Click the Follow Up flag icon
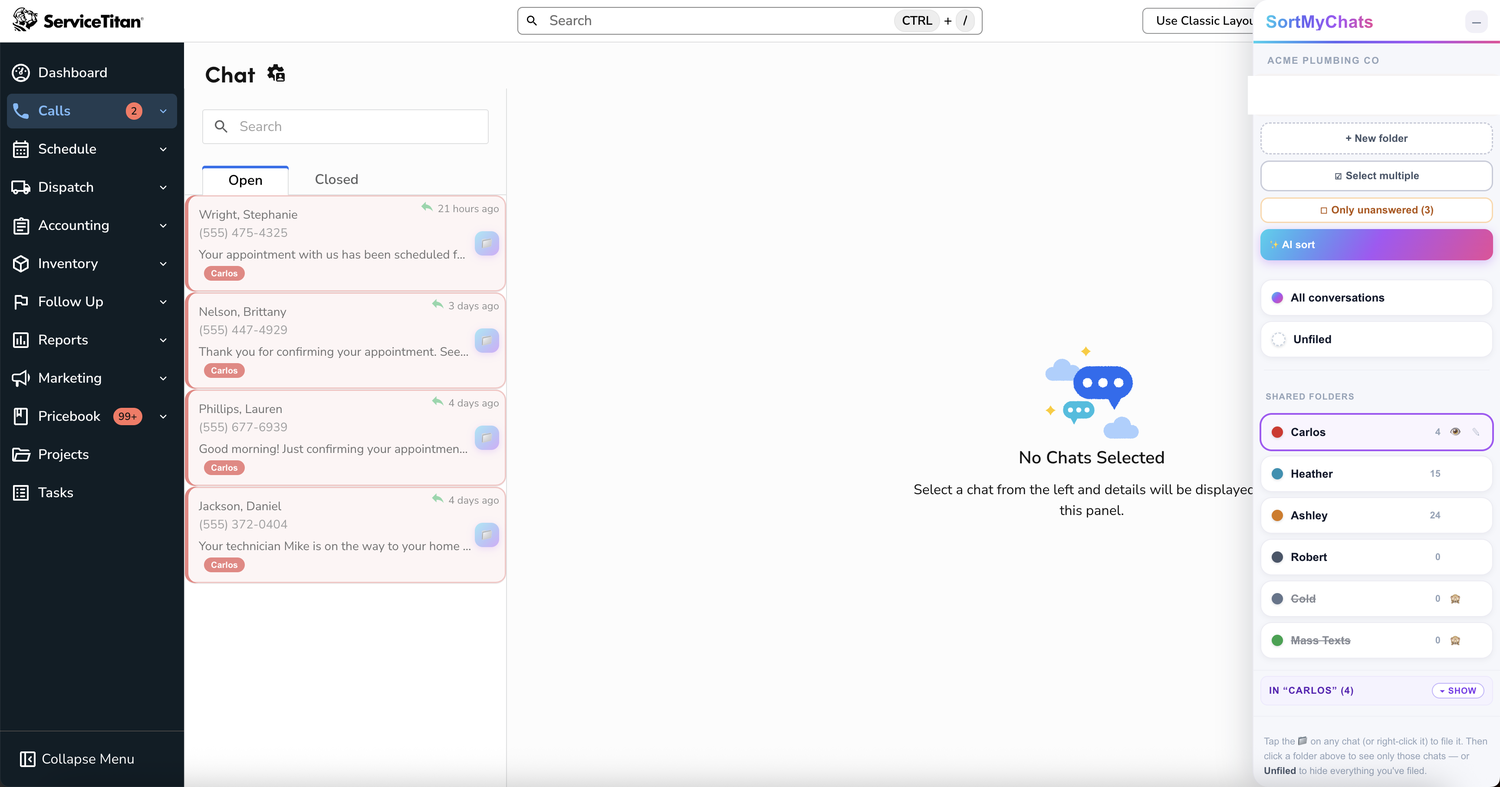 coord(21,302)
